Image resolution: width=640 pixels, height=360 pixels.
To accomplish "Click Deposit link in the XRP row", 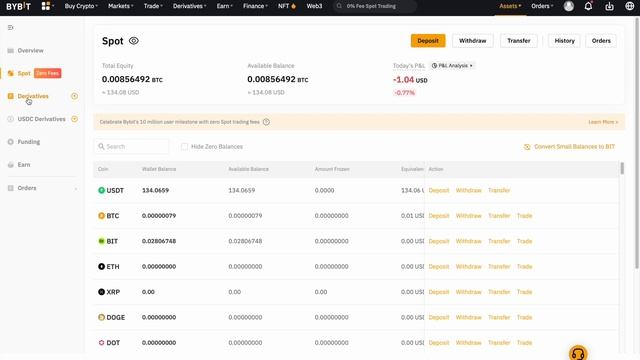I will click(x=439, y=292).
